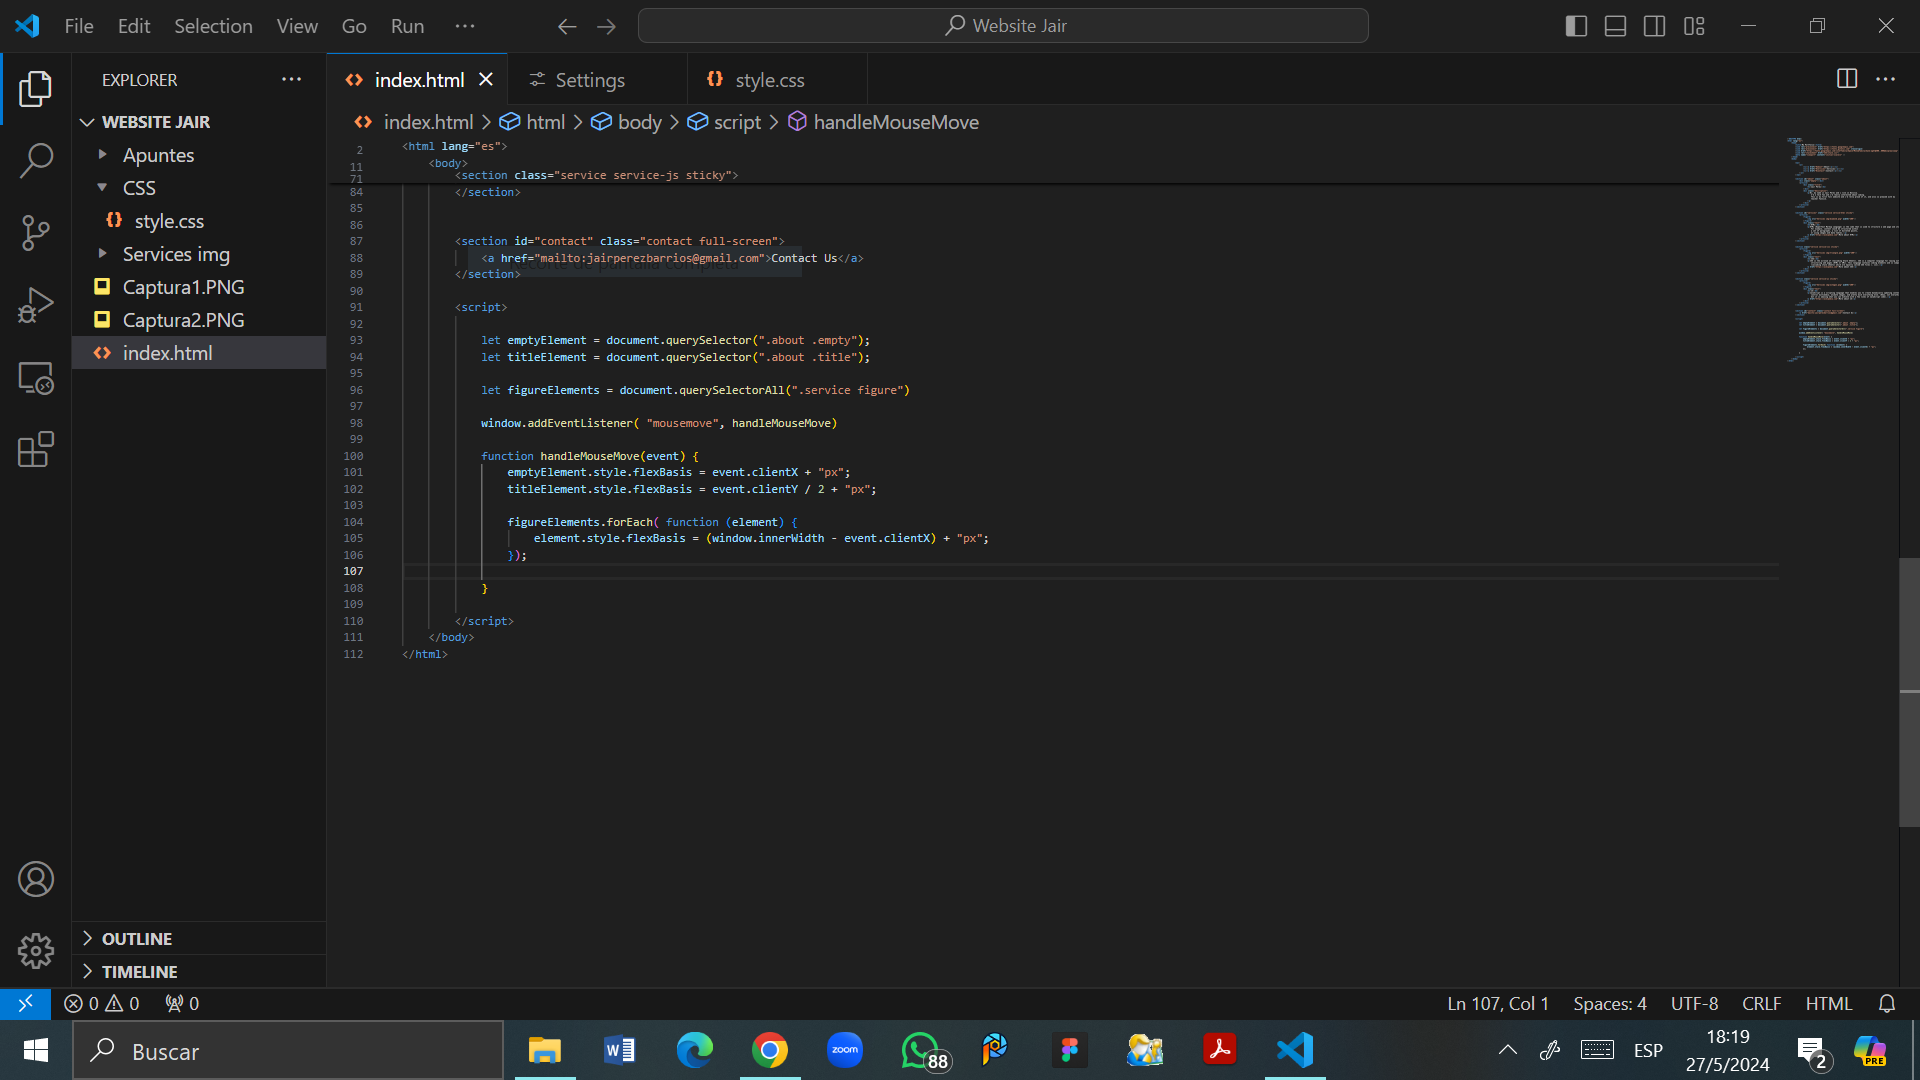
Task: Focus the Website Jair command center search
Action: (x=1003, y=25)
